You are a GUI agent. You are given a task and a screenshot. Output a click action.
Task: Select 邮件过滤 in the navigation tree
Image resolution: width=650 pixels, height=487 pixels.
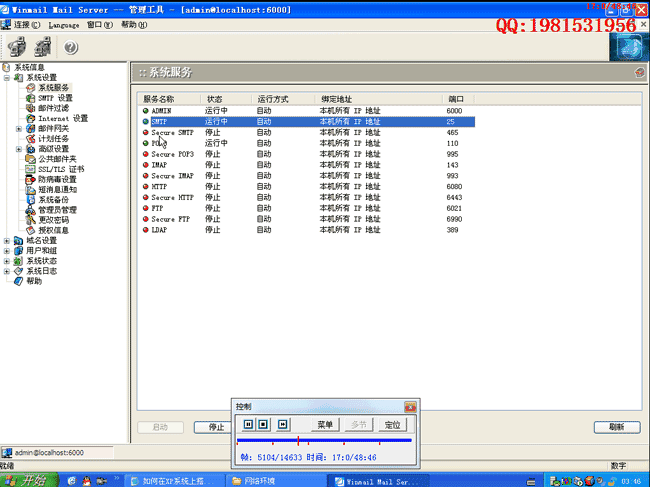(54, 108)
